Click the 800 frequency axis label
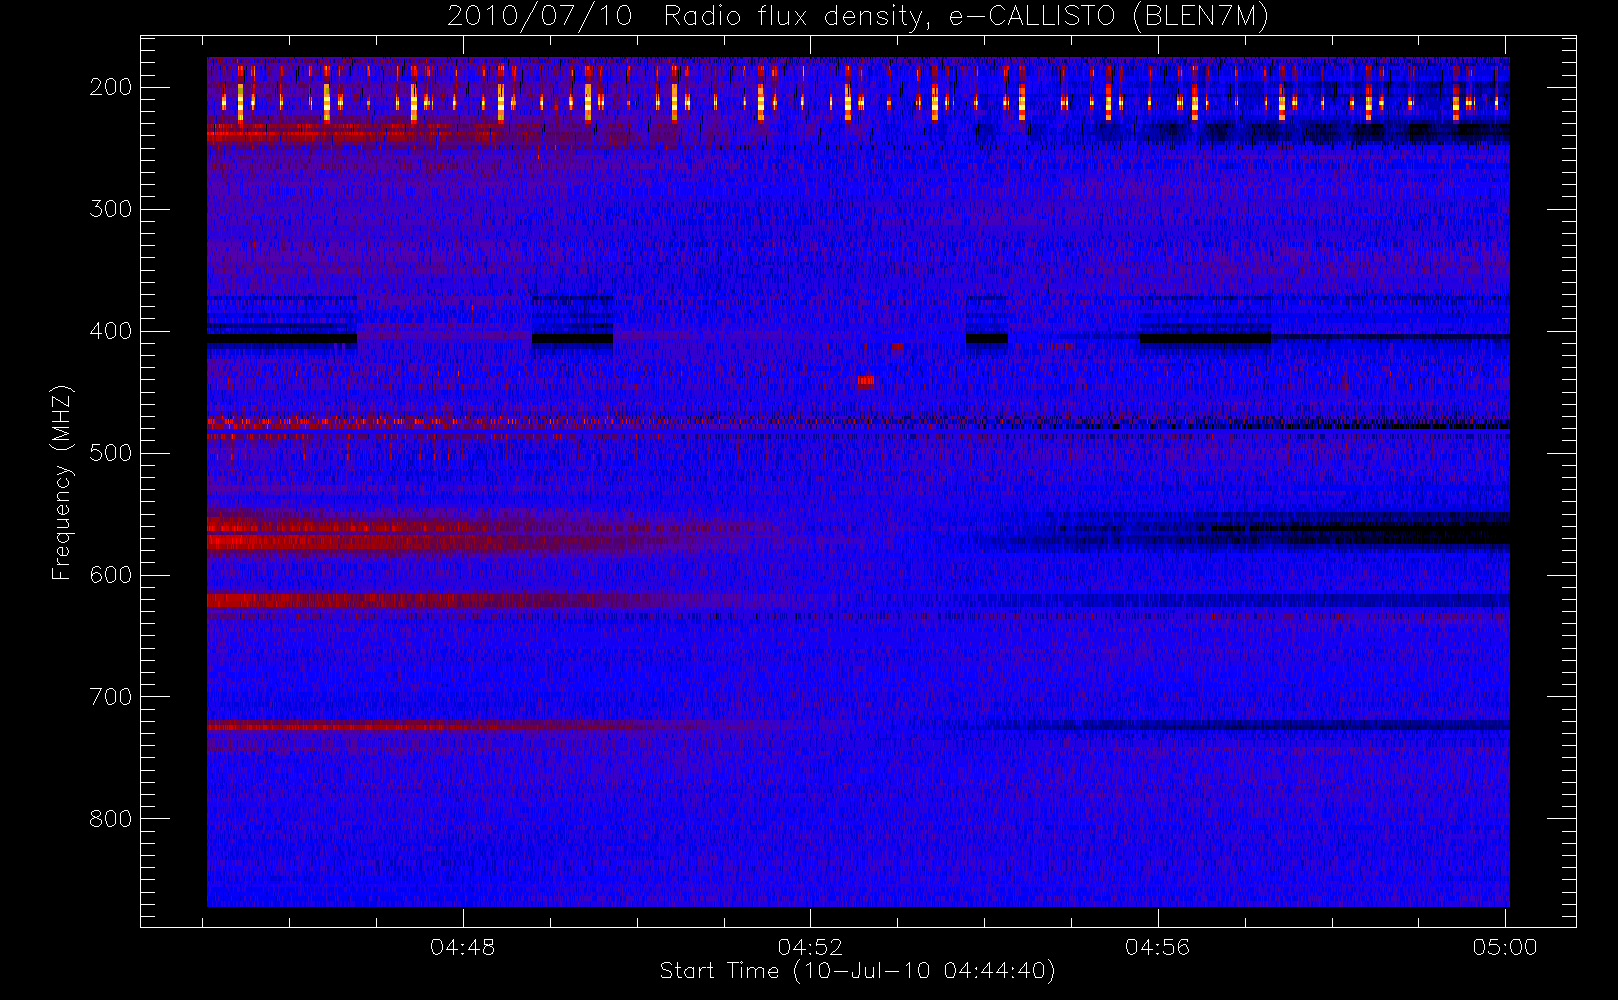This screenshot has height=1000, width=1618. (x=110, y=819)
